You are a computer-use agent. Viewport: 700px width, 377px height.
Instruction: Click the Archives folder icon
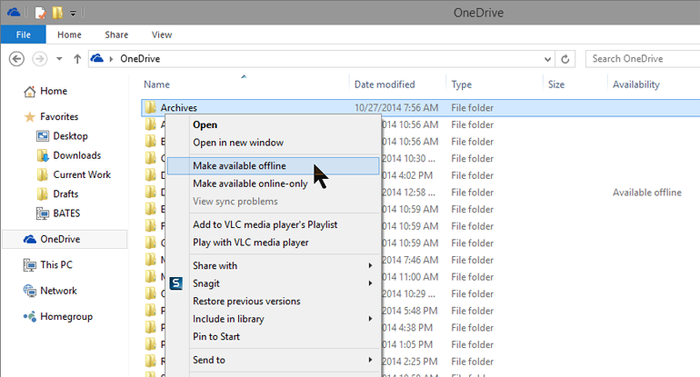coord(150,107)
